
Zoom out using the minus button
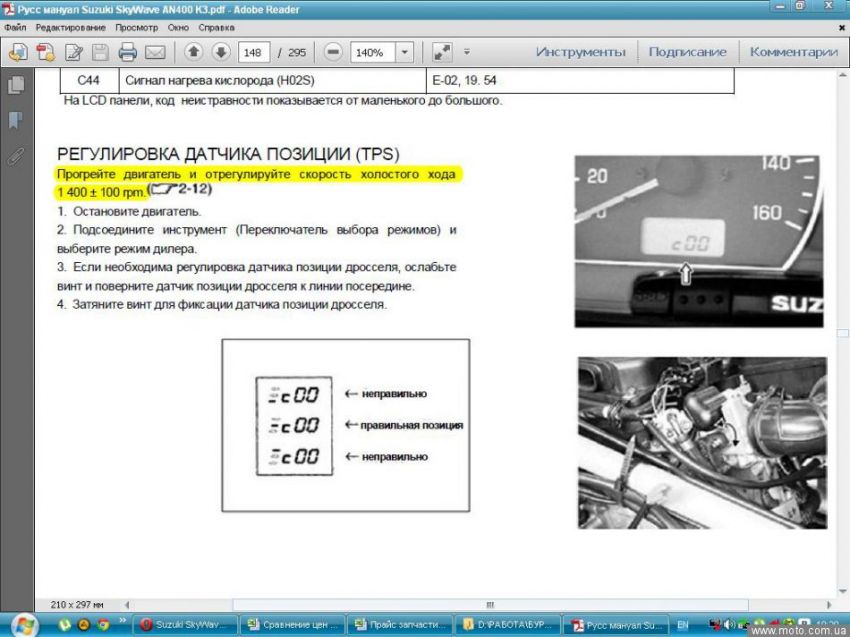click(x=333, y=52)
